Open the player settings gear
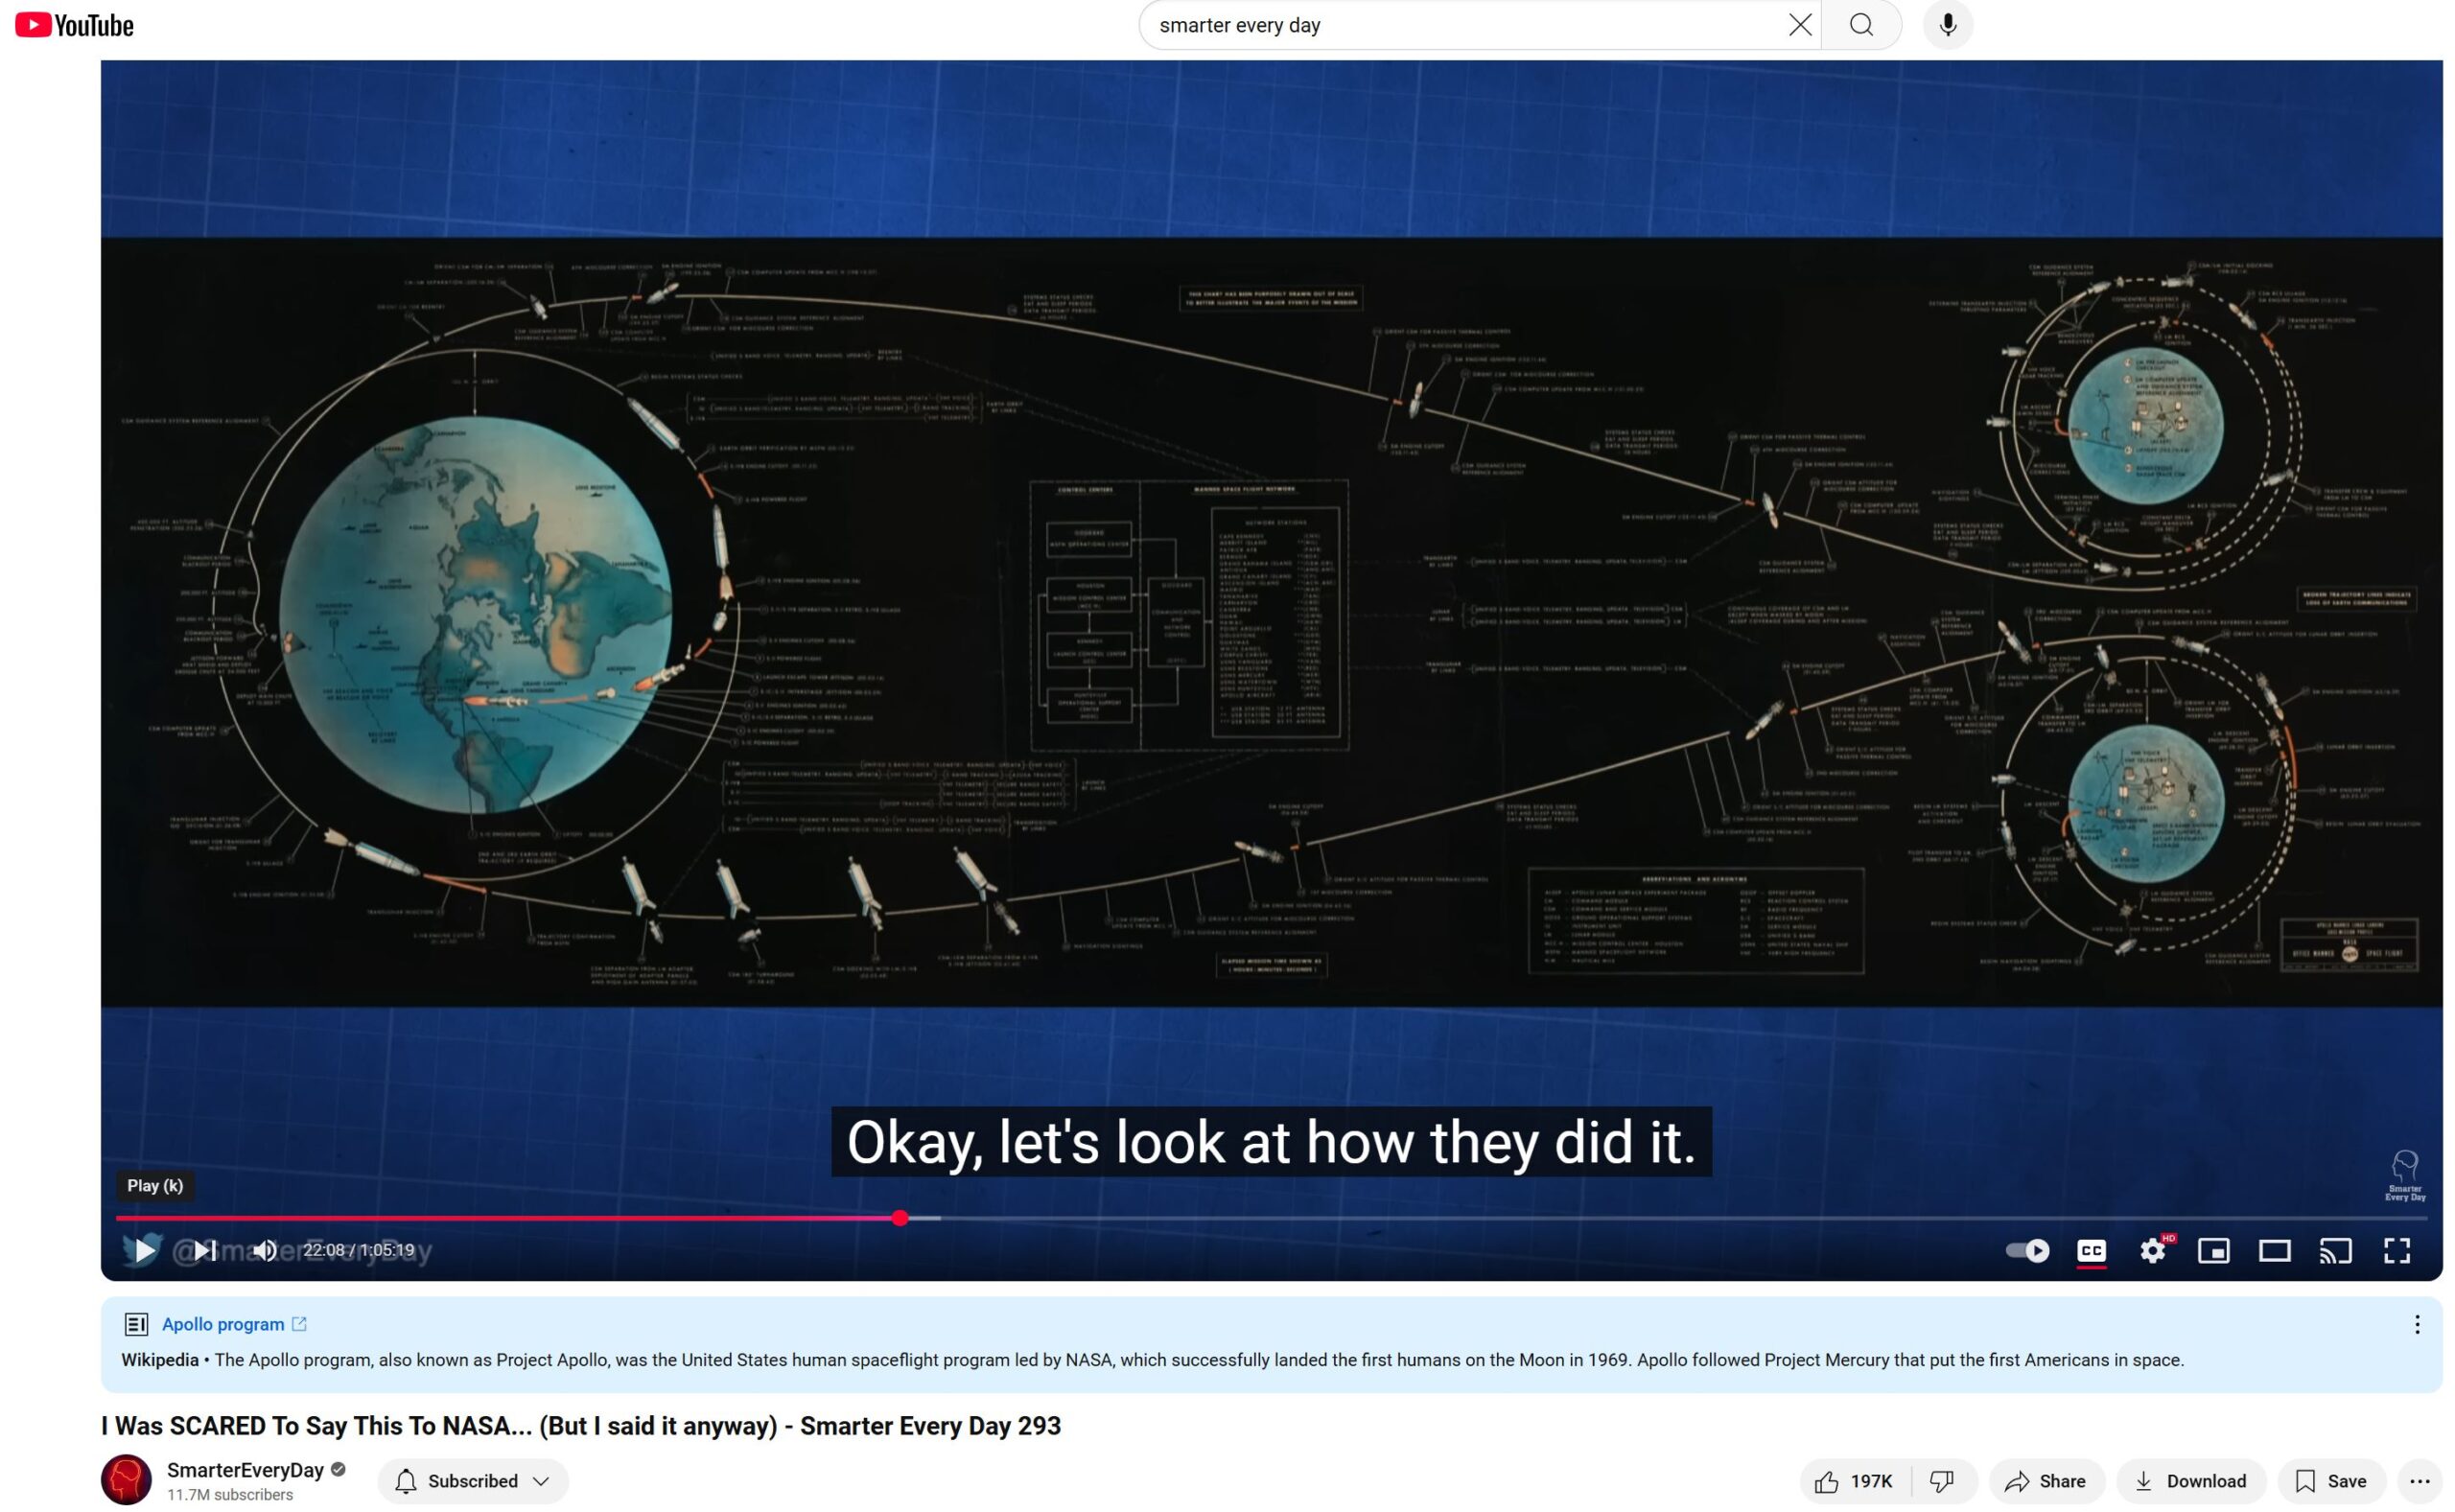Image resolution: width=2455 pixels, height=1512 pixels. click(x=2152, y=1250)
